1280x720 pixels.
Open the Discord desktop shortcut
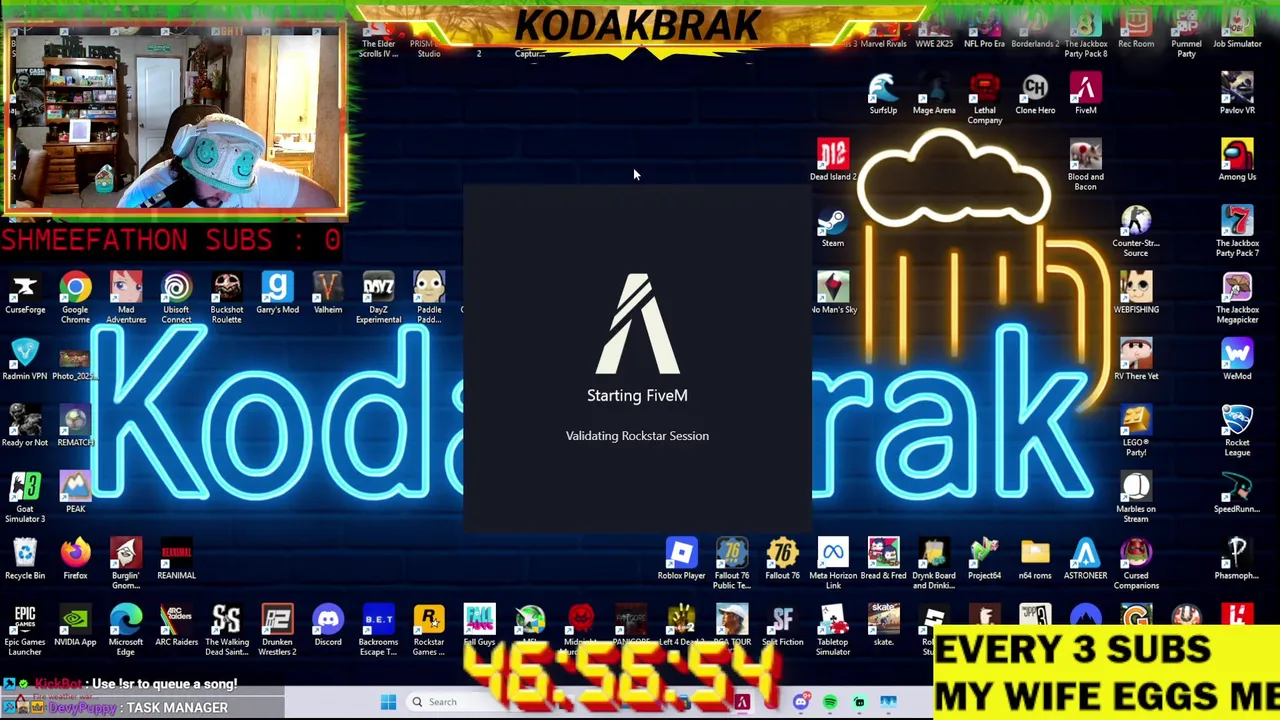coord(328,625)
